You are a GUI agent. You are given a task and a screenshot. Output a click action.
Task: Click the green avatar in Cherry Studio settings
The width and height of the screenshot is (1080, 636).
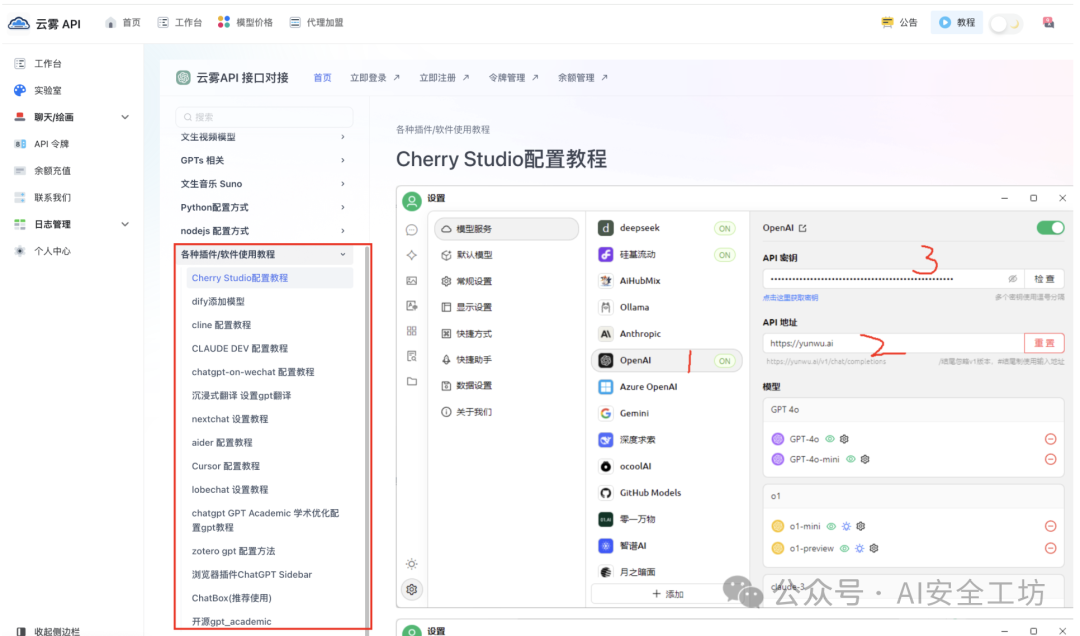point(412,201)
